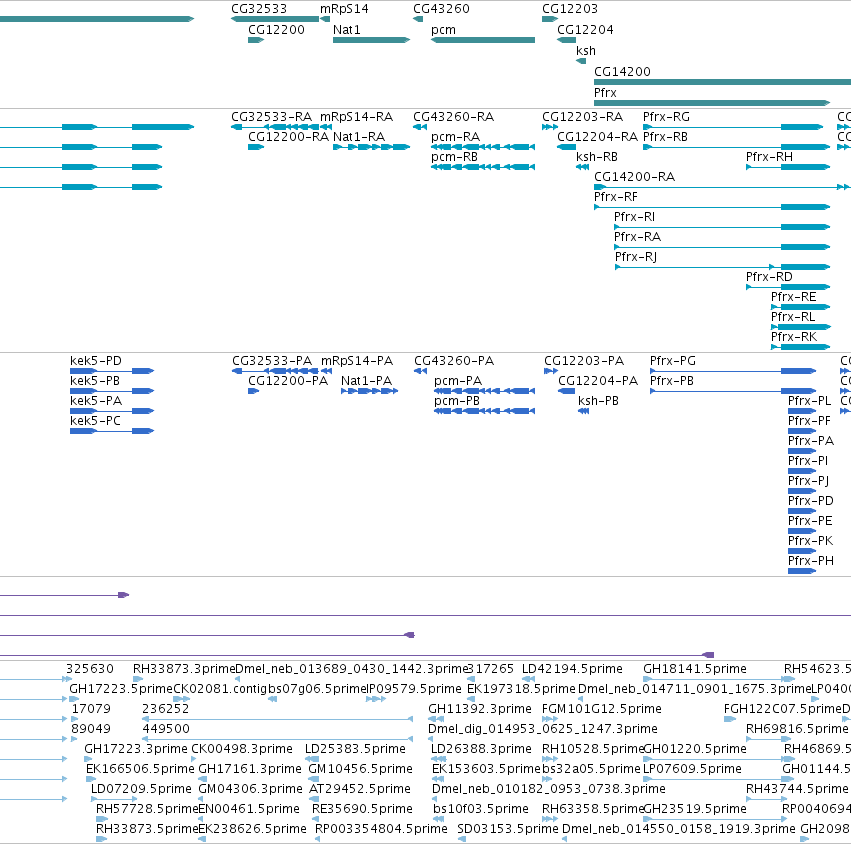This screenshot has width=851, height=844.
Task: Open the Pfrx-RF transcript label
Action: click(x=615, y=197)
